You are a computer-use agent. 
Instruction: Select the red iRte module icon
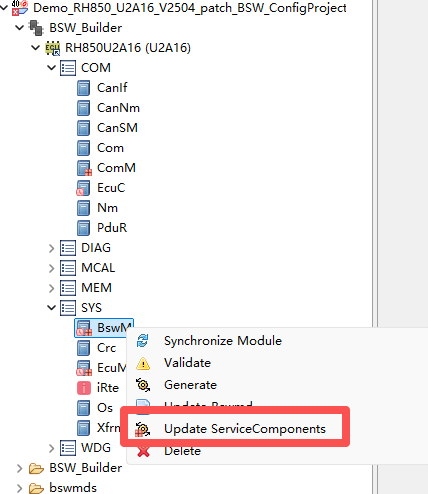pos(84,388)
